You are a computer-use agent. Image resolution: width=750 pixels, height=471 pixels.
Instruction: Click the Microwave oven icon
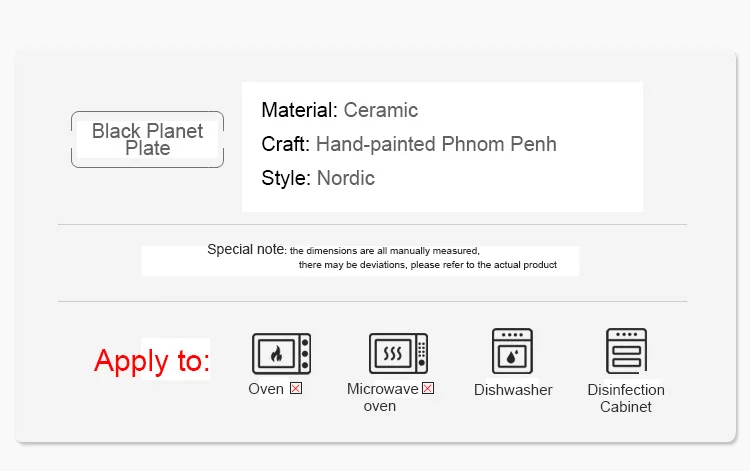pos(398,353)
